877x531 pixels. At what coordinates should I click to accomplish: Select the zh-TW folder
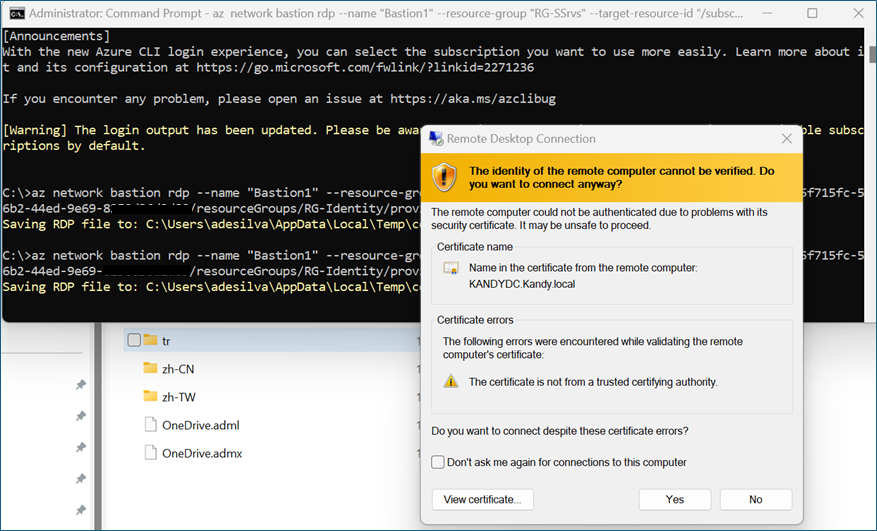[x=179, y=397]
